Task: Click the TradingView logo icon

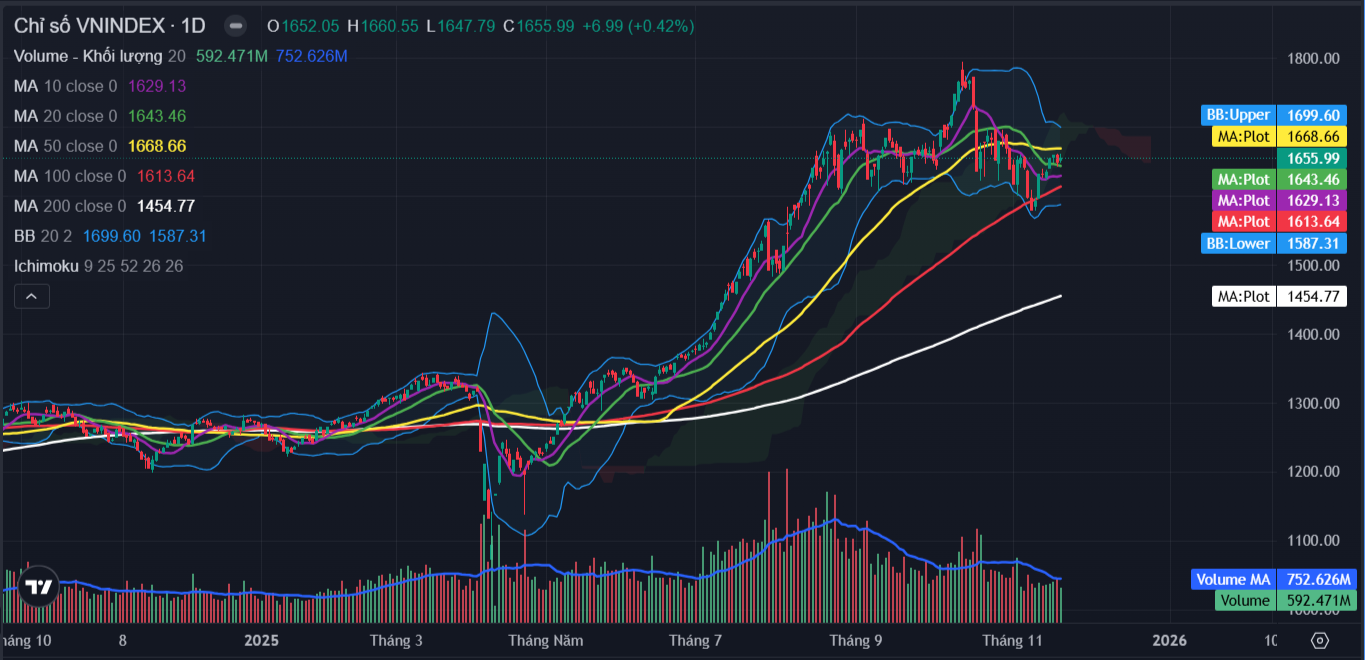Action: coord(39,587)
